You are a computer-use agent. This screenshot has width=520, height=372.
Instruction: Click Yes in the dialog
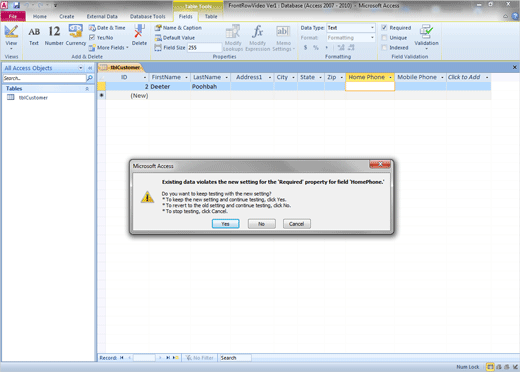[x=226, y=224]
